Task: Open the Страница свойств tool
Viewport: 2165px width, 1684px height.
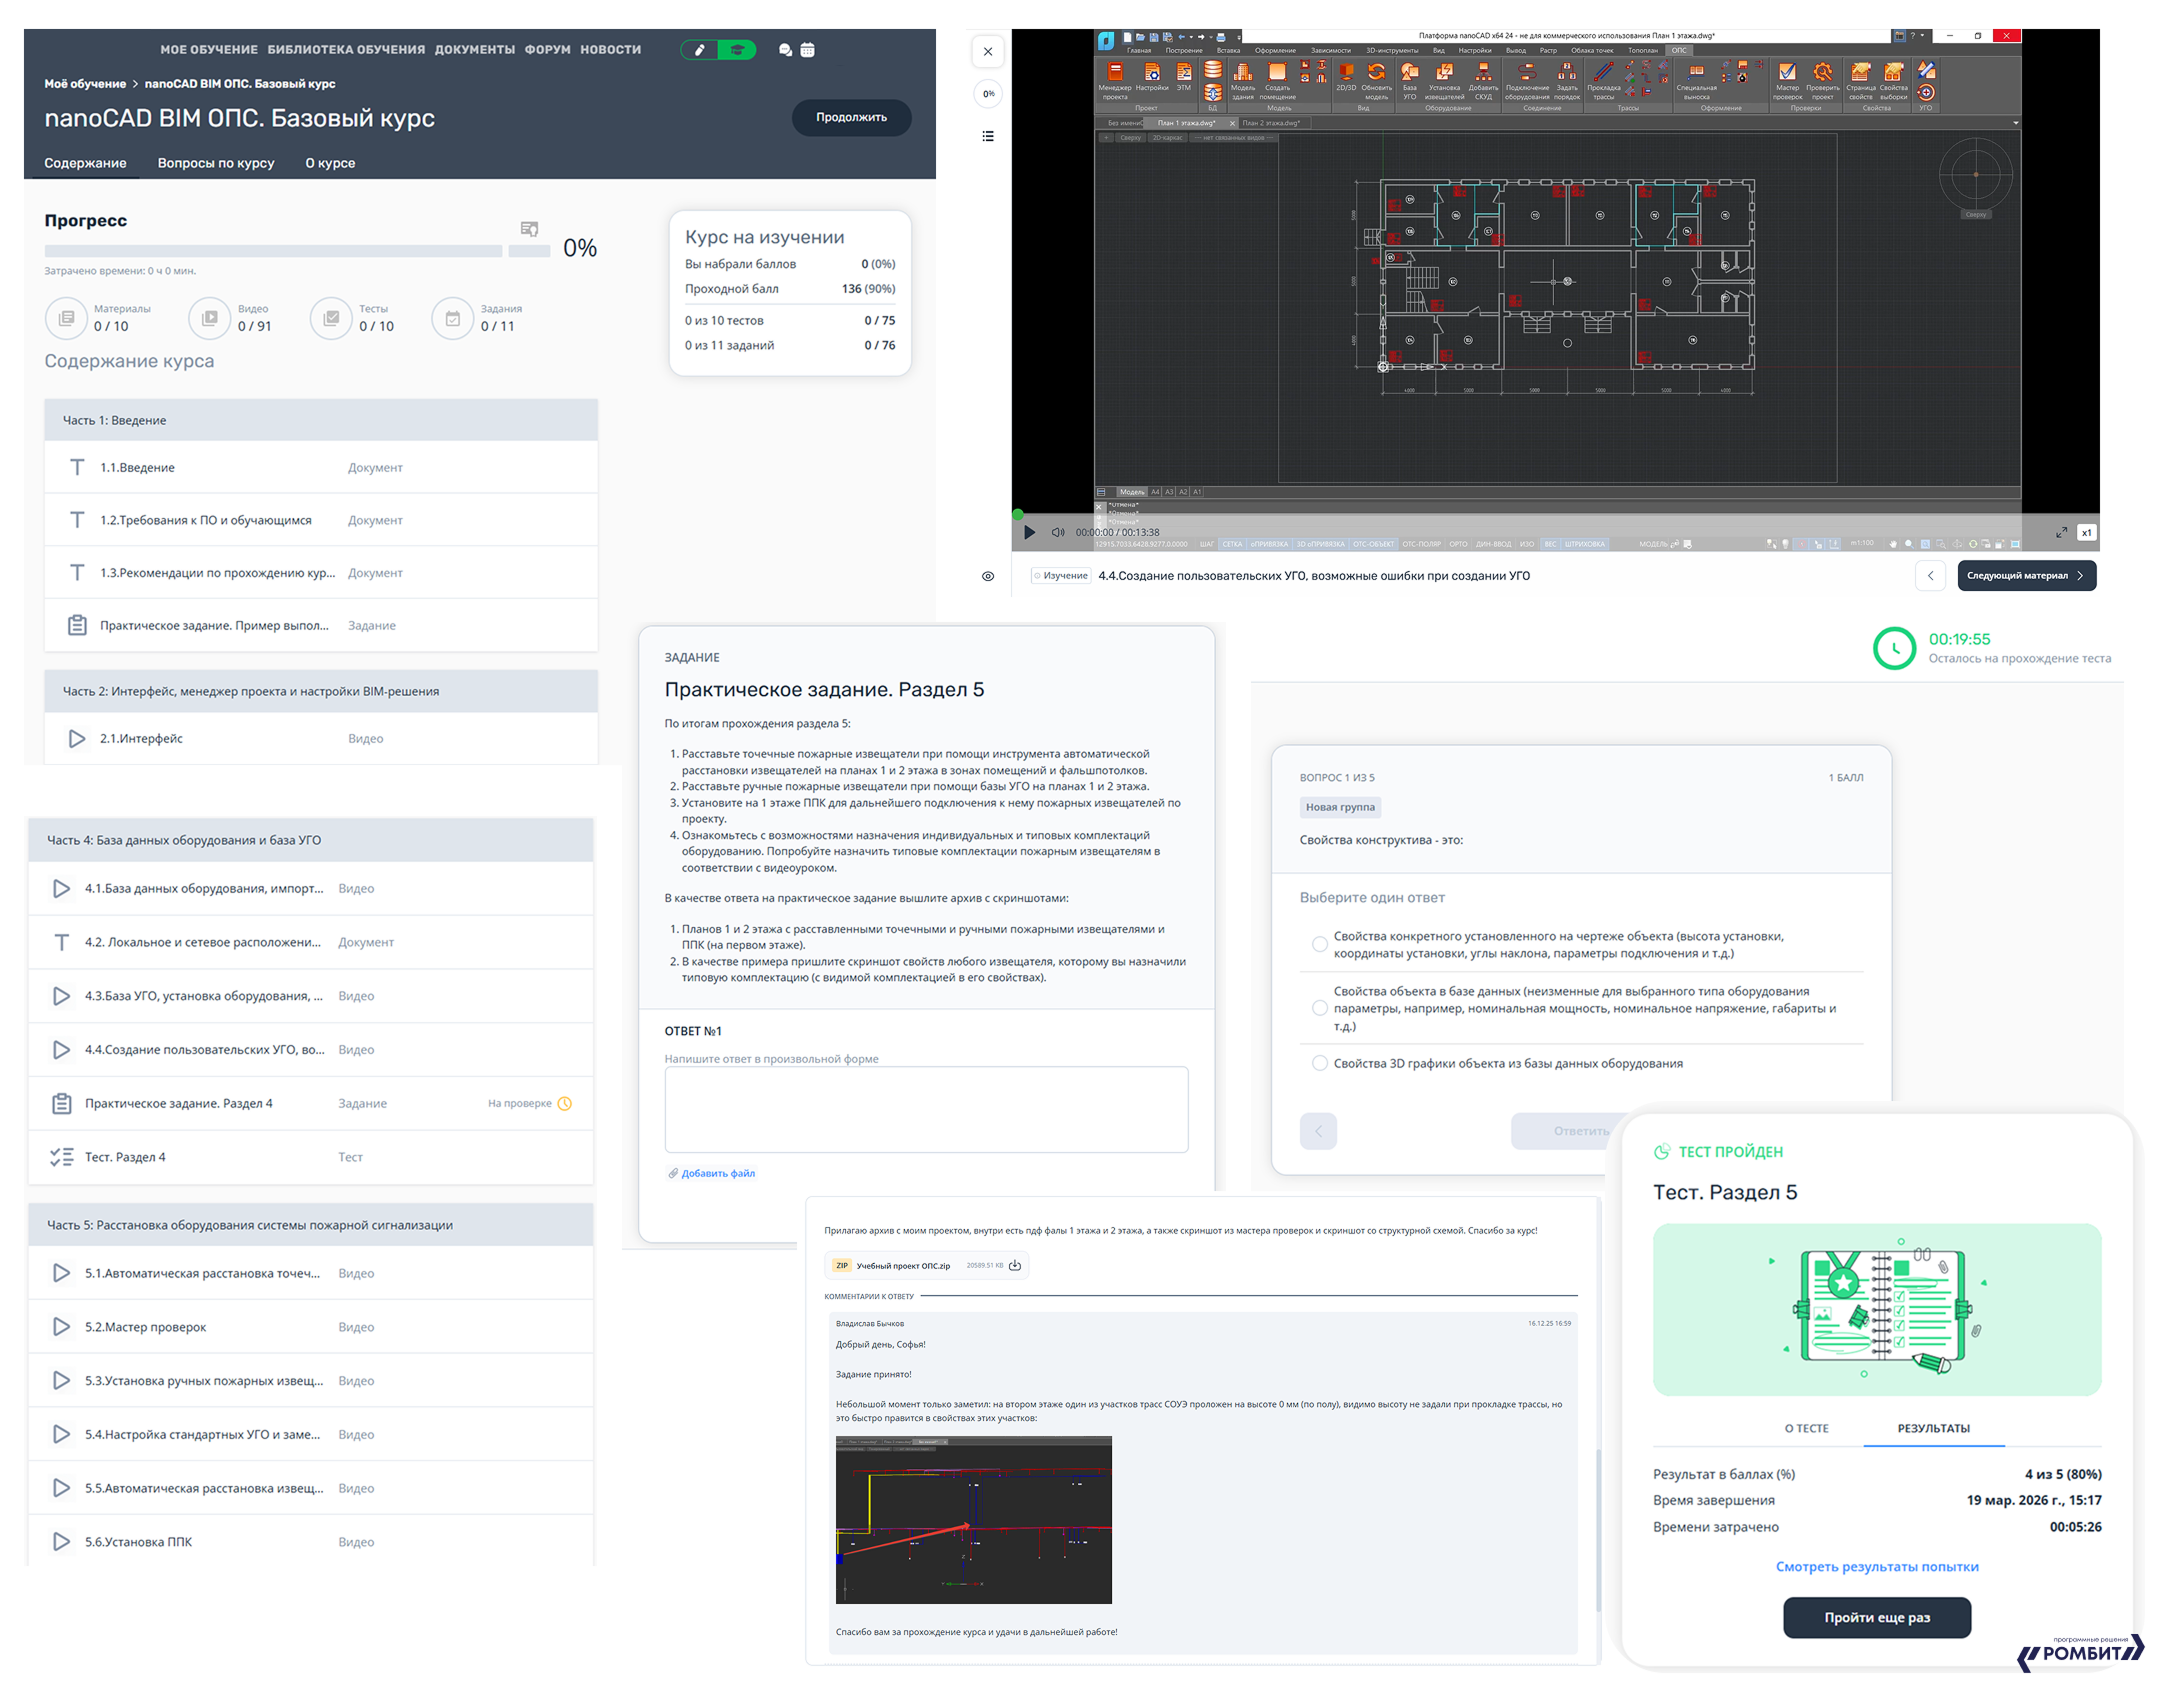Action: [1860, 80]
